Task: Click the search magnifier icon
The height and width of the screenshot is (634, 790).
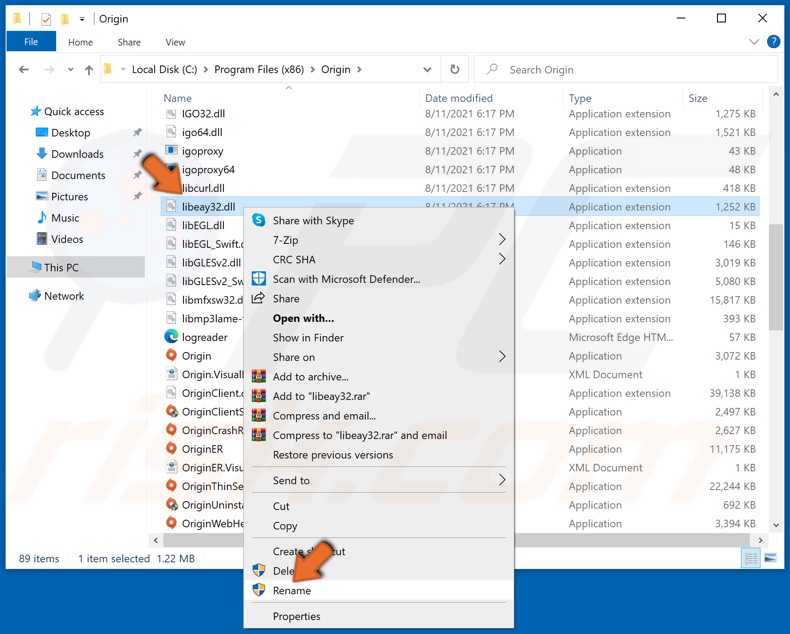Action: 492,69
